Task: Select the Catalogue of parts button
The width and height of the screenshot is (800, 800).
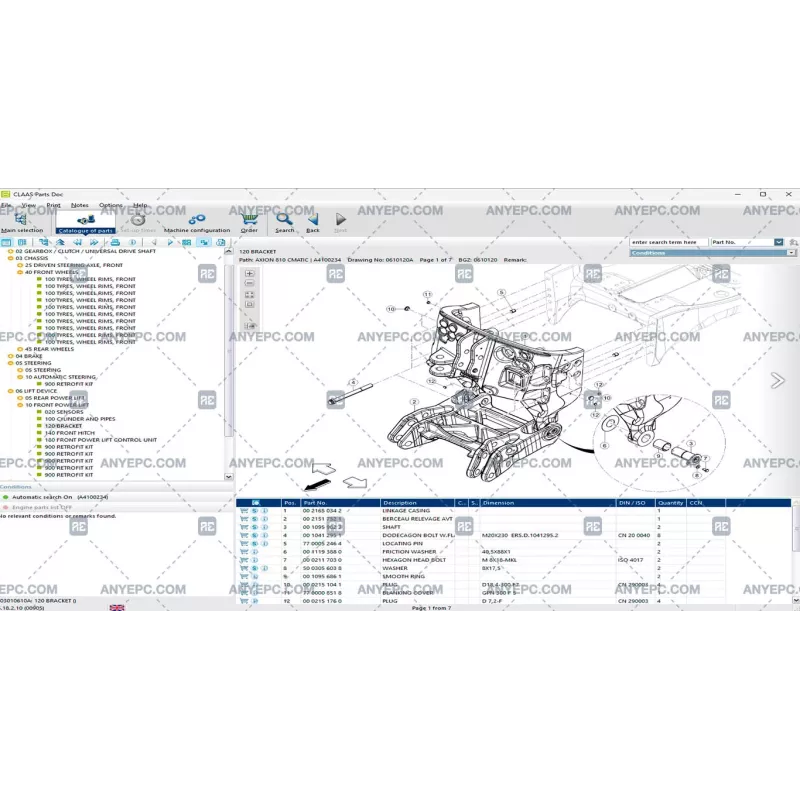Action: pyautogui.click(x=85, y=222)
